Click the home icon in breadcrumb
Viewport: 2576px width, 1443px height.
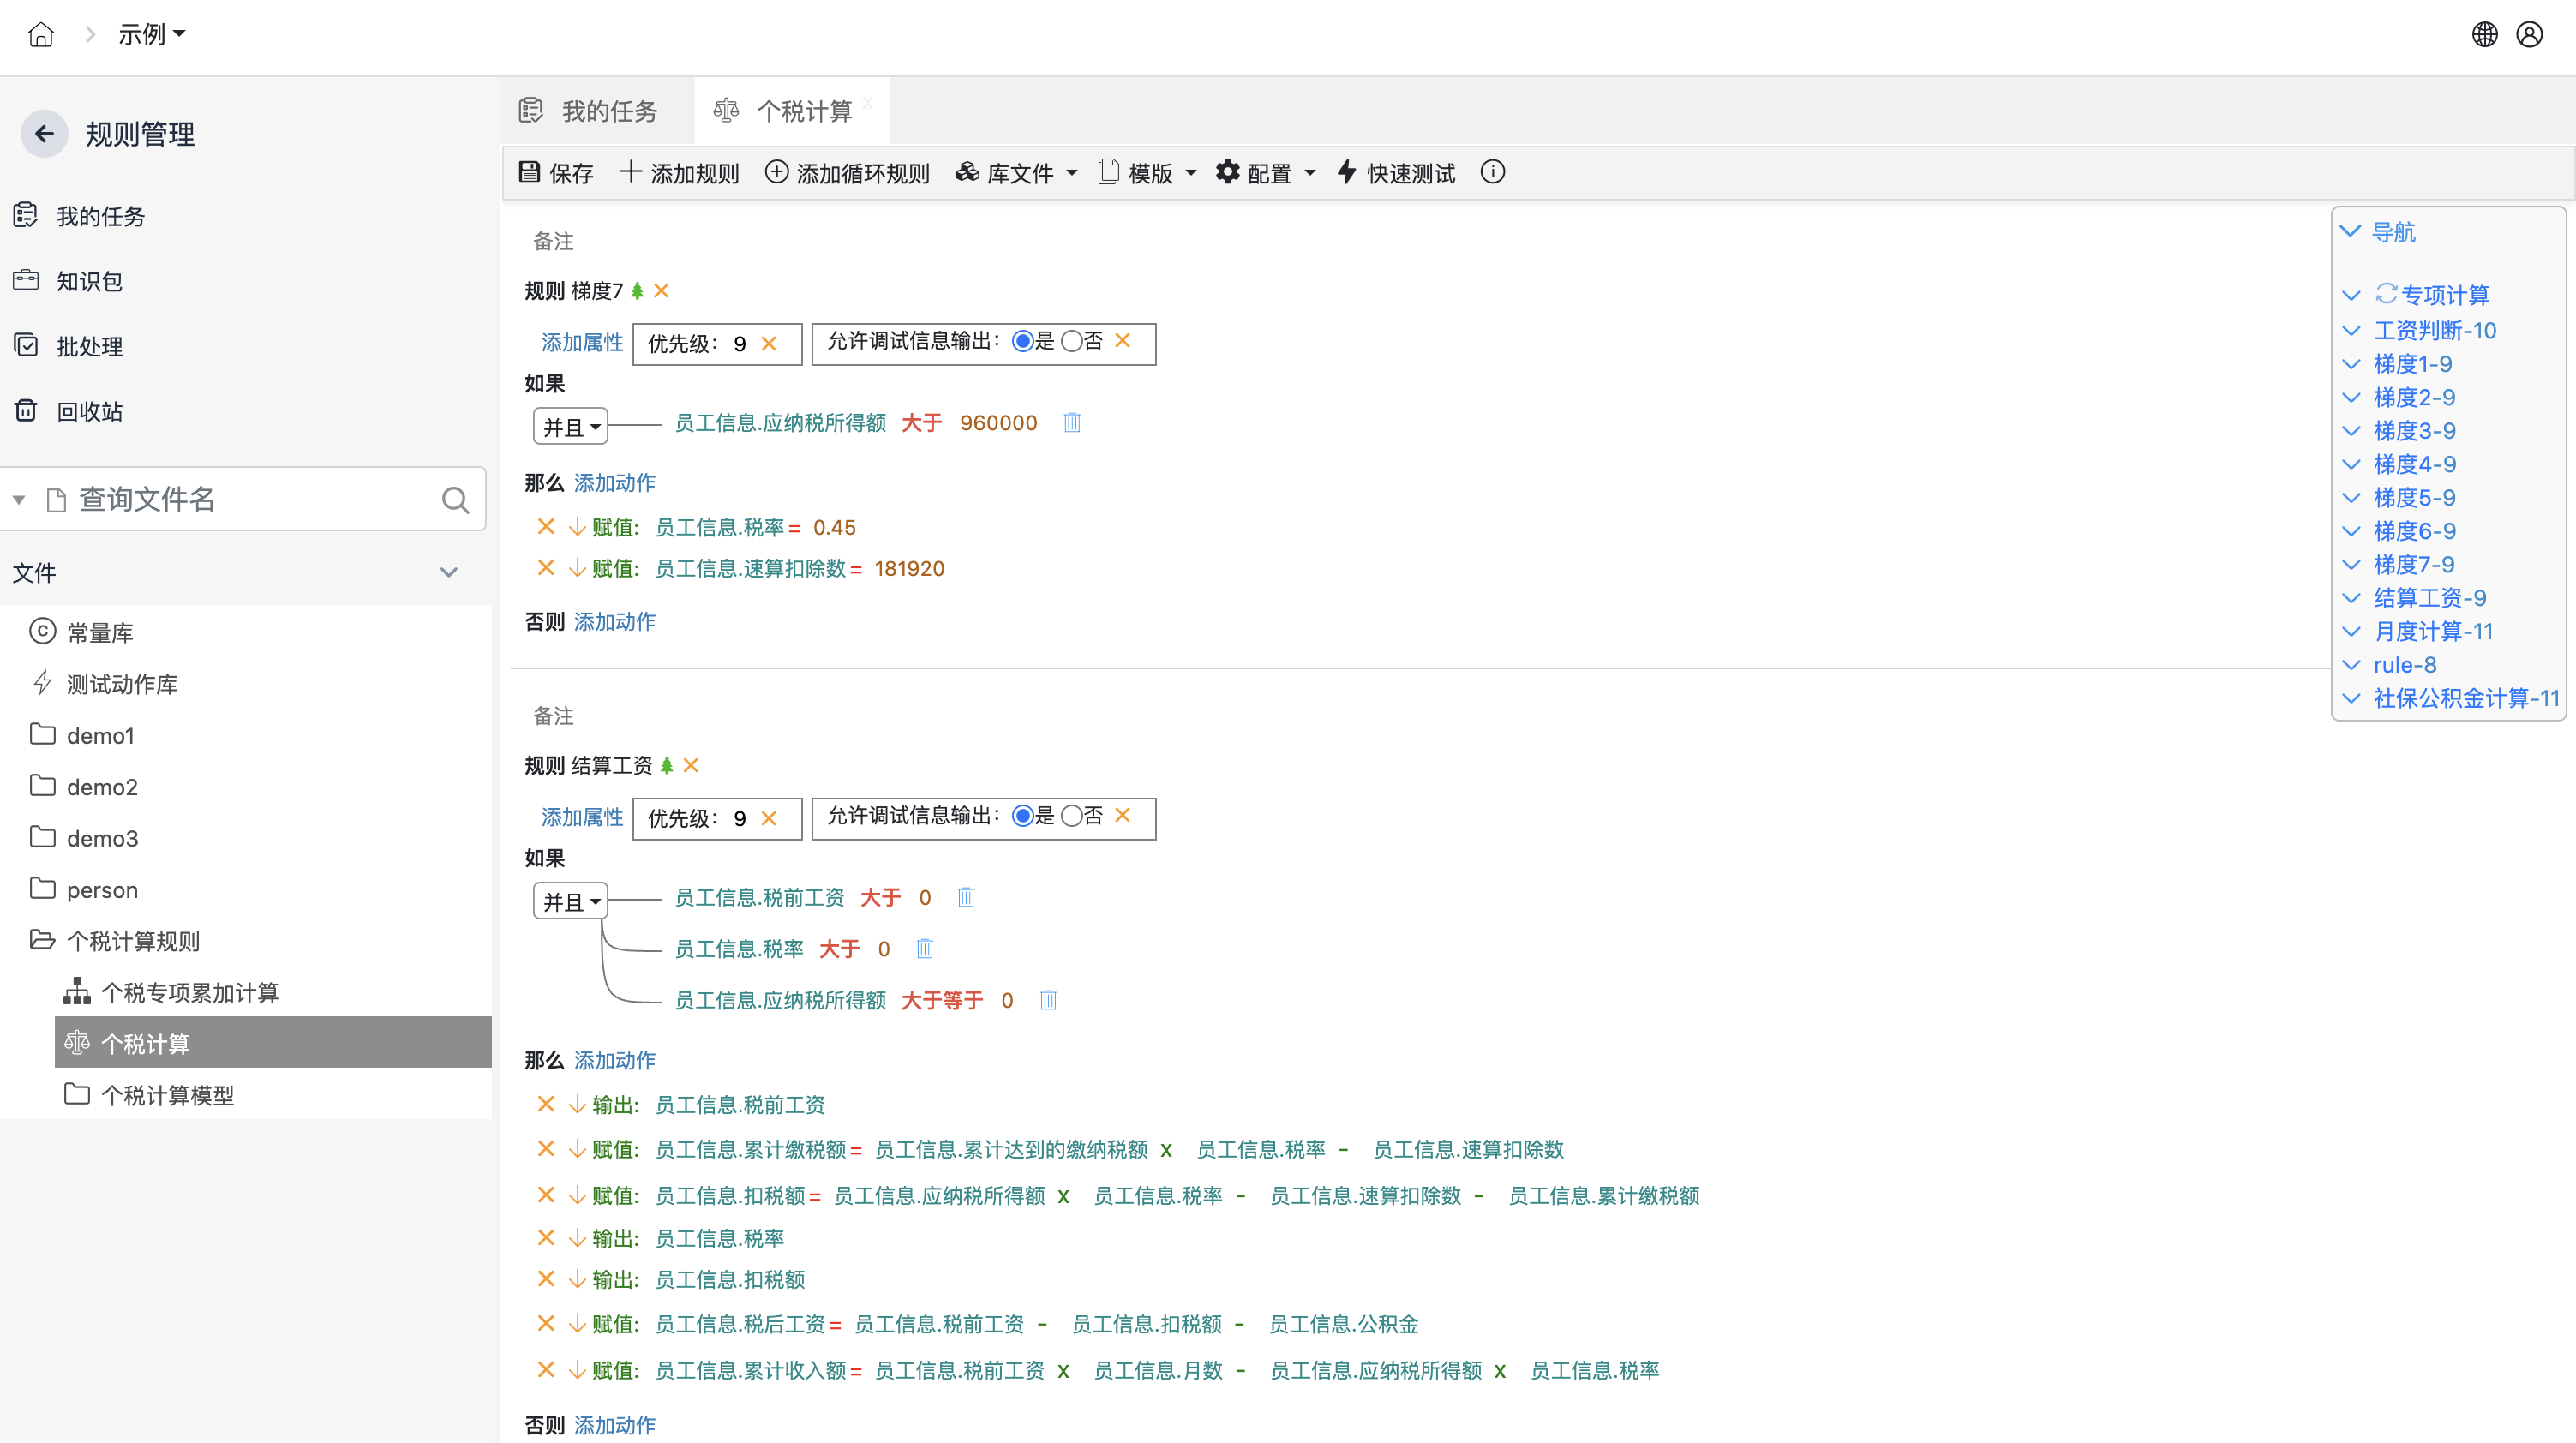coord(41,35)
